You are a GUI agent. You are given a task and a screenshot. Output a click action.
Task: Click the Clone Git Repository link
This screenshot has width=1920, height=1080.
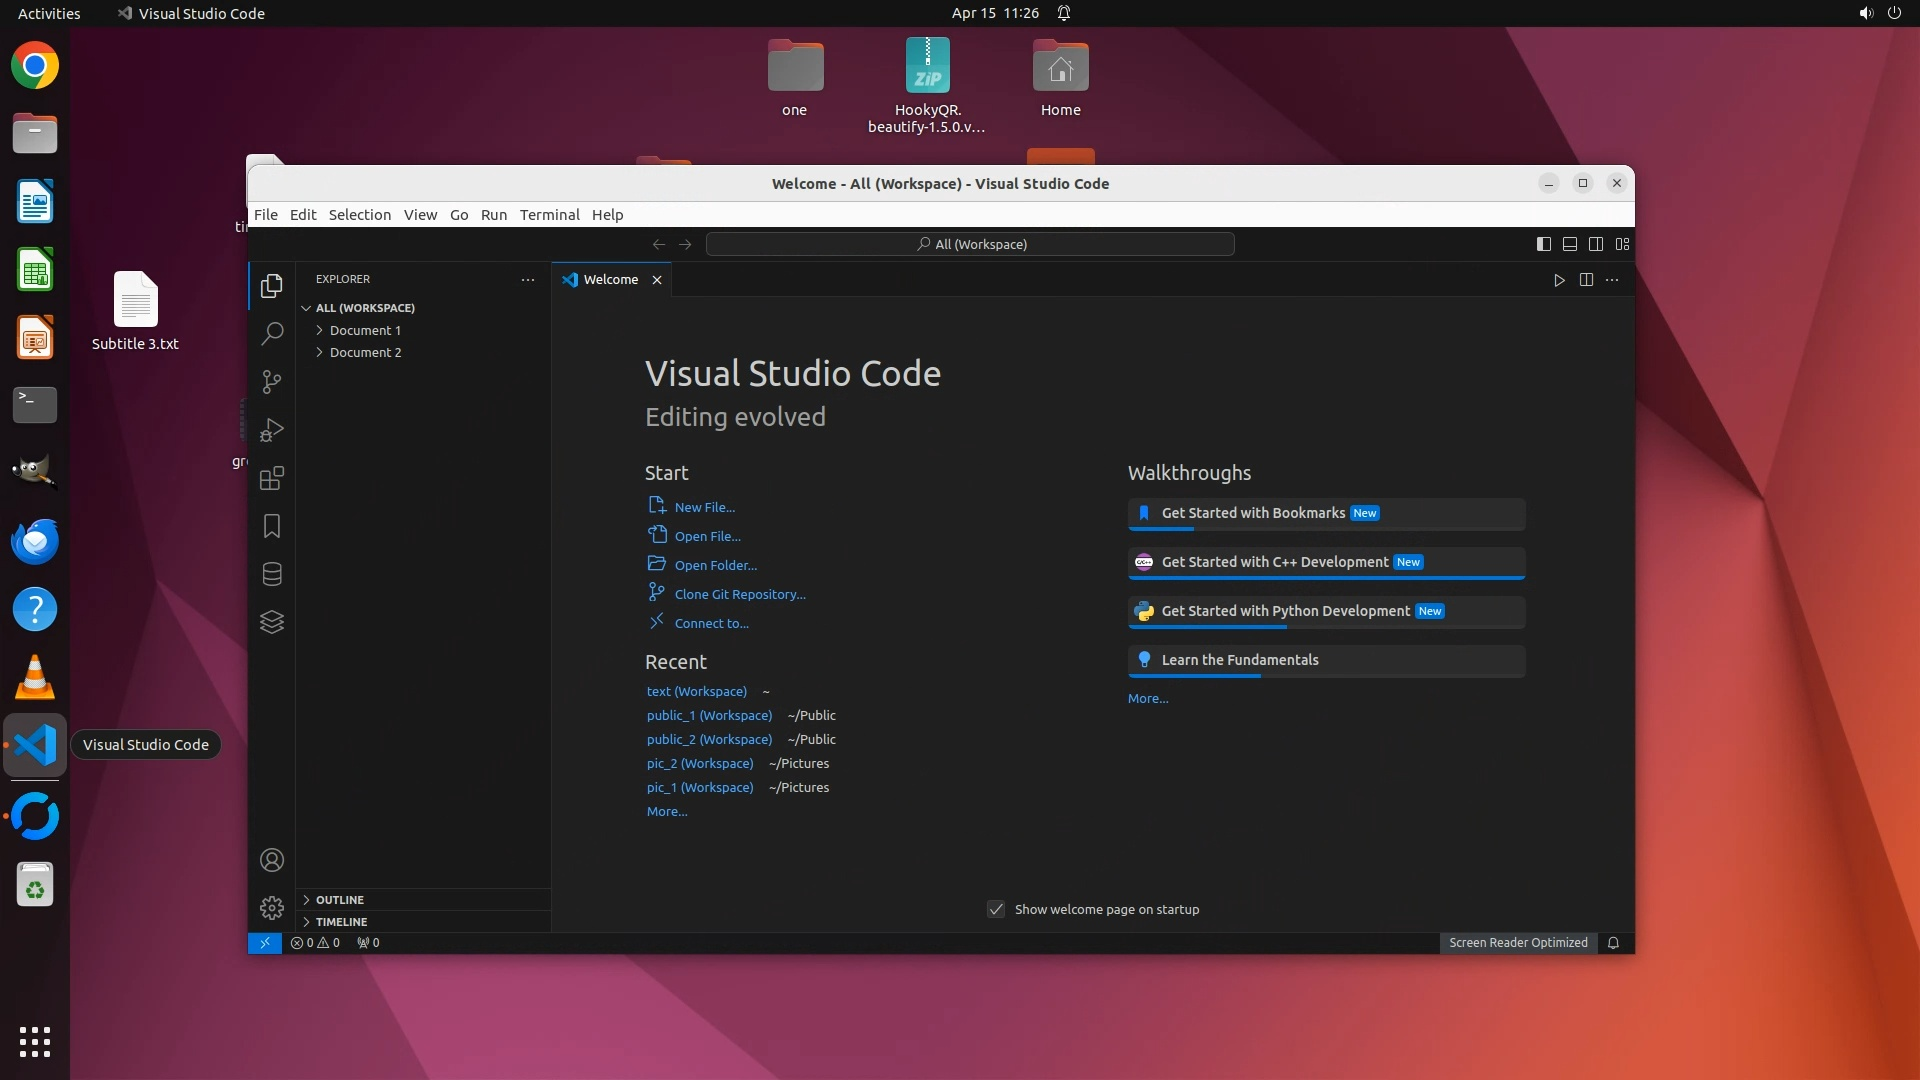739,594
